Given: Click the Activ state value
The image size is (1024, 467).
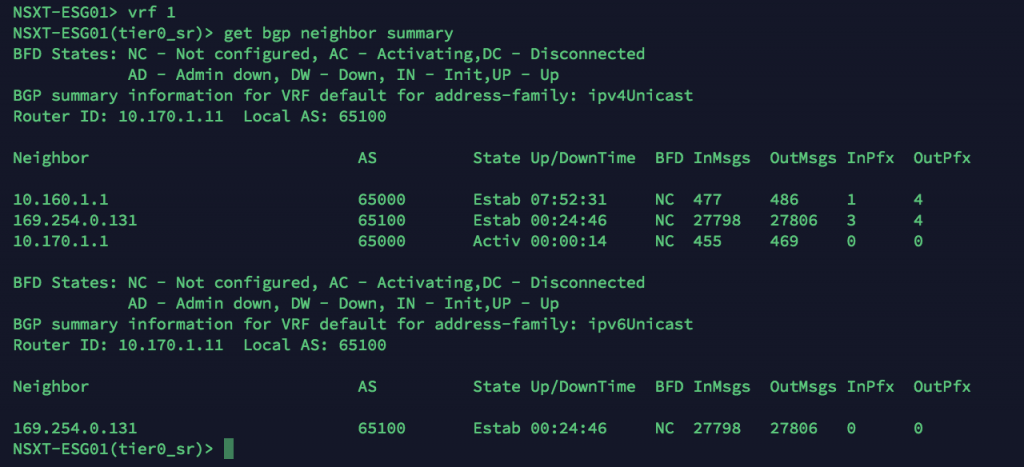Looking at the screenshot, I should 496,241.
